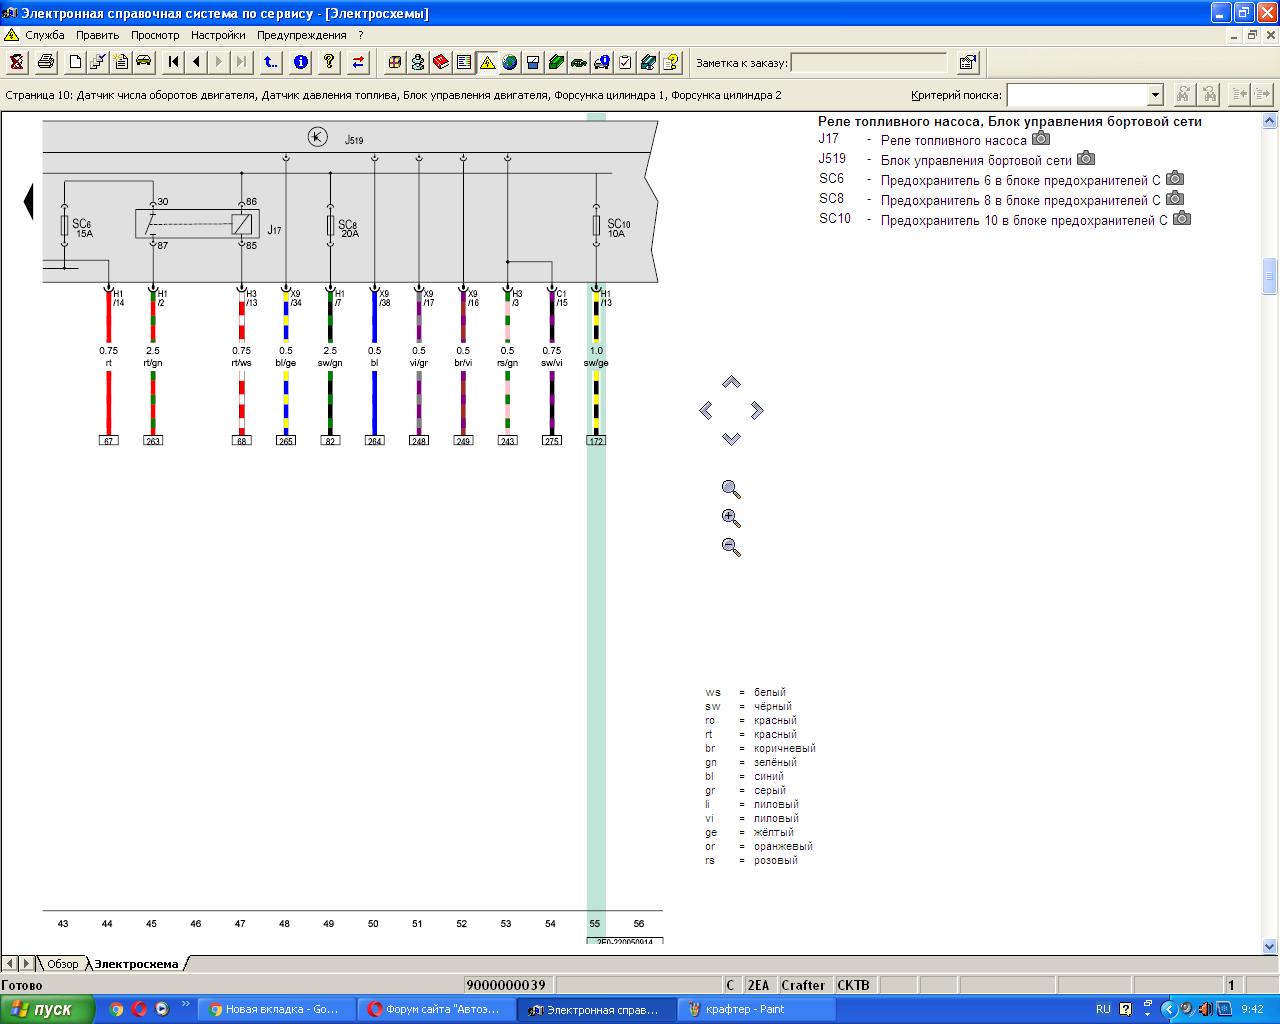The width and height of the screenshot is (1280, 1024).
Task: Click the globe toolbar icon
Action: click(x=510, y=62)
